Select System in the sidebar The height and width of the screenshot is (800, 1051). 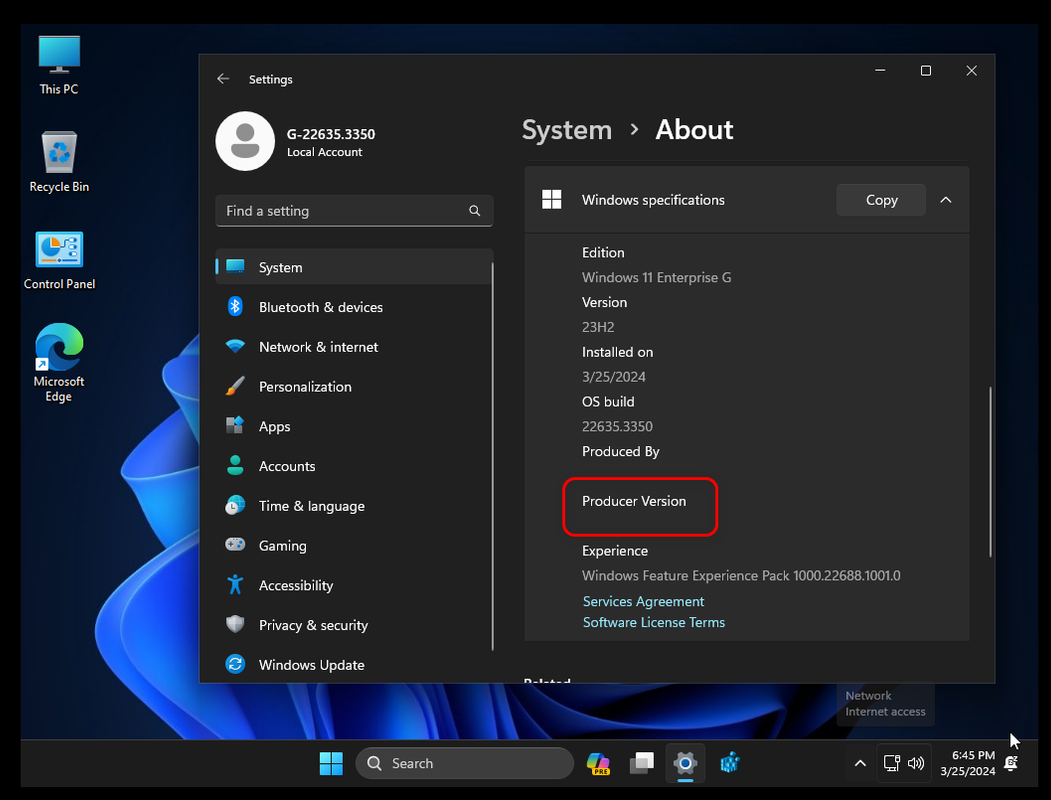(x=354, y=267)
